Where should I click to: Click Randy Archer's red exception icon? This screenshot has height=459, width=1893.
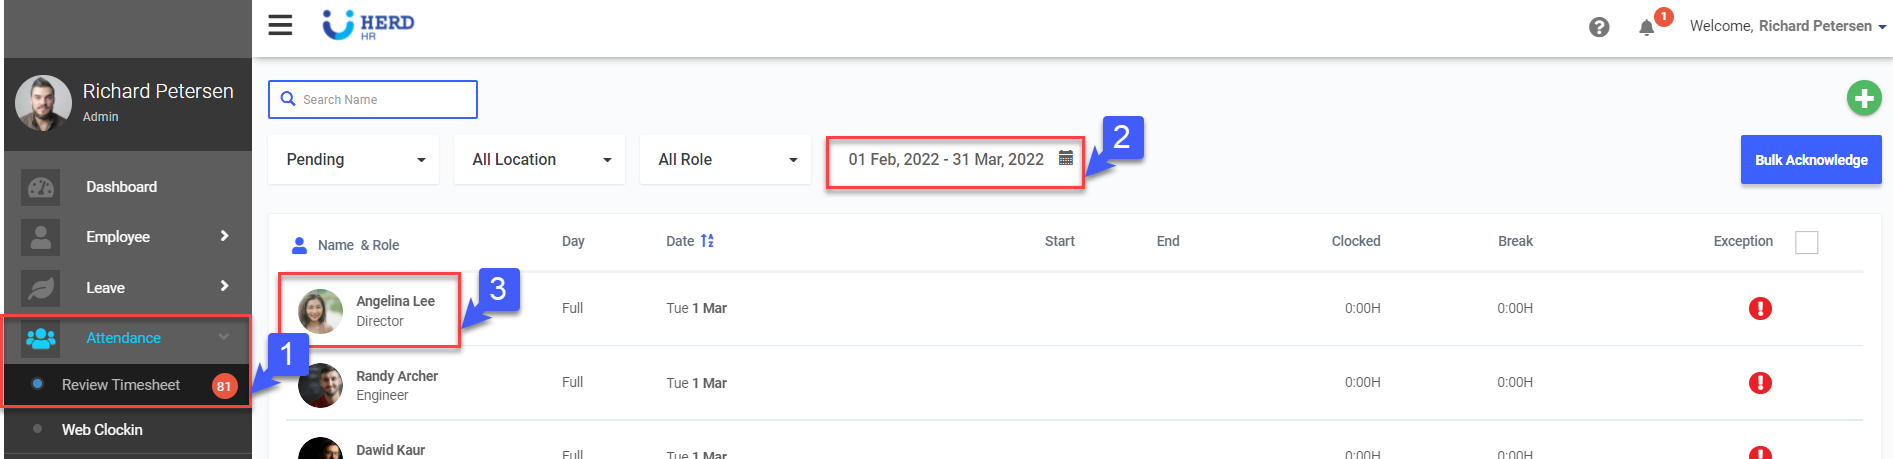coord(1760,383)
